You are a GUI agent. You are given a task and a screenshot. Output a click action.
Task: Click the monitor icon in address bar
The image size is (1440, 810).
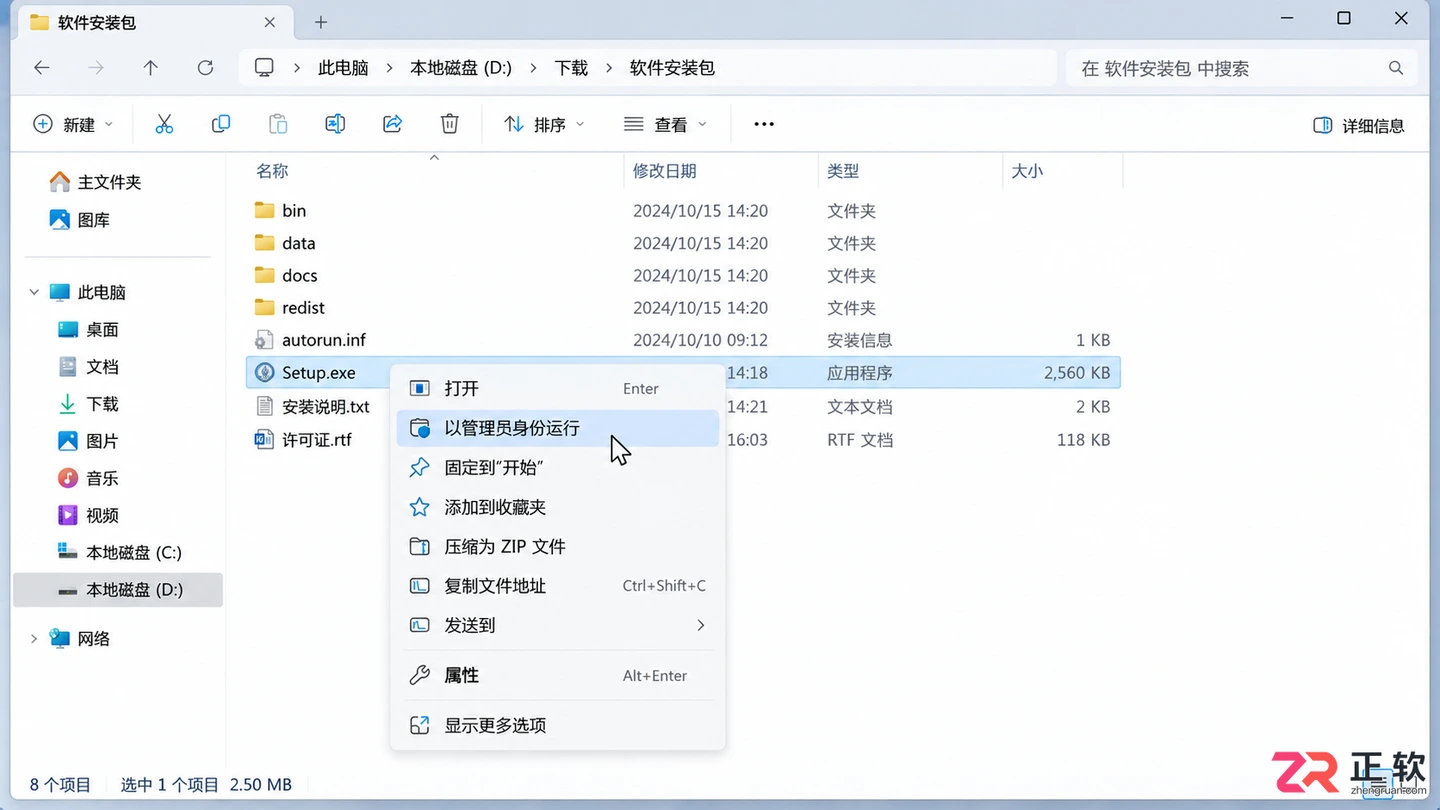(x=264, y=68)
